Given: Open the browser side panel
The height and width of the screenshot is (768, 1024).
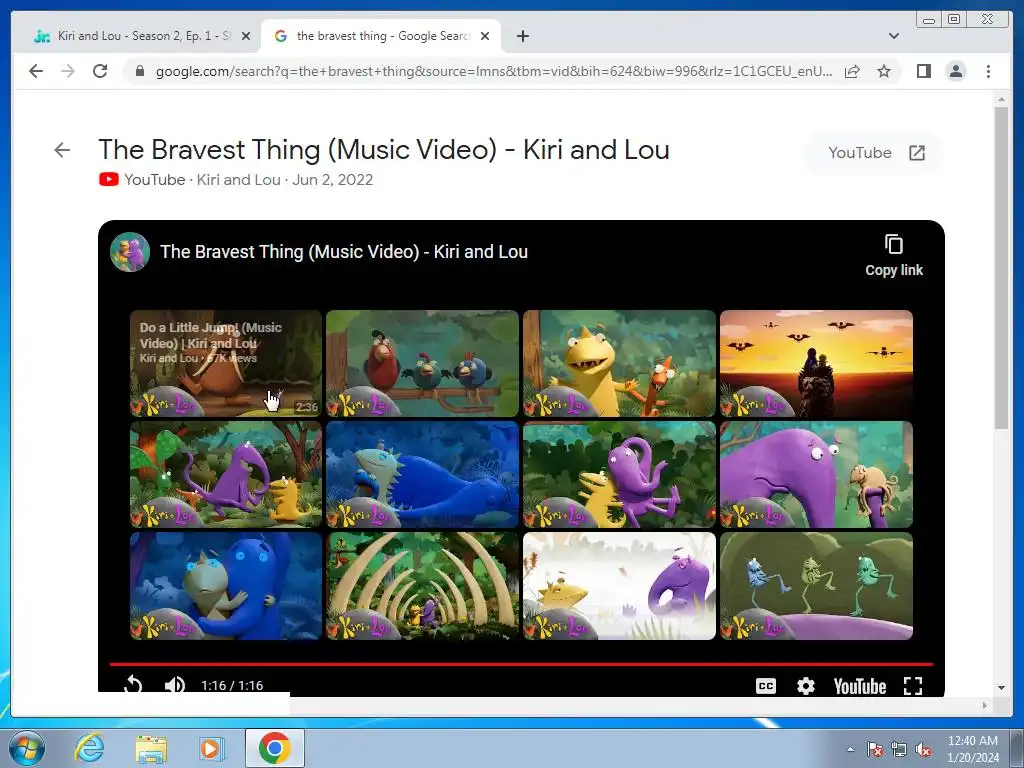Looking at the screenshot, I should pyautogui.click(x=923, y=71).
